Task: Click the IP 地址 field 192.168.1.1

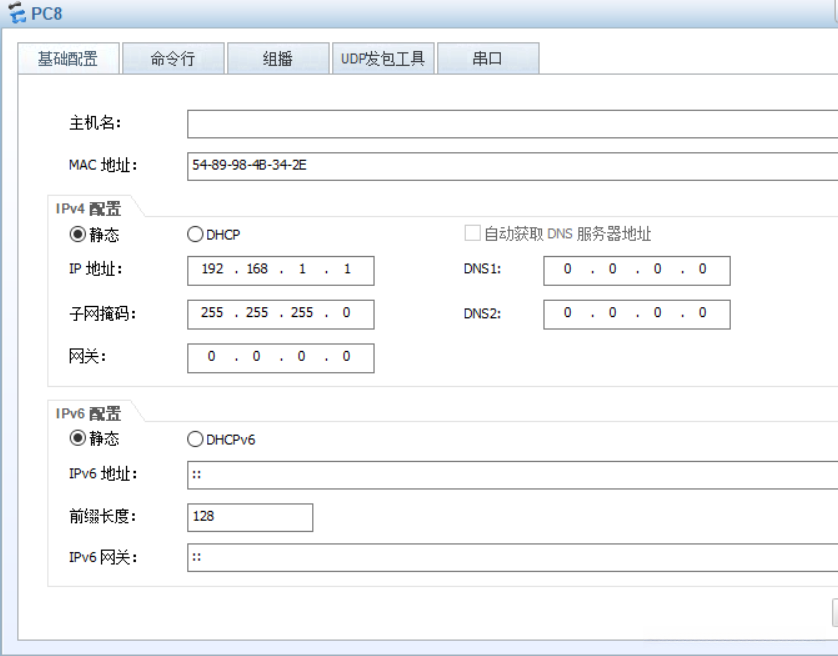Action: pyautogui.click(x=281, y=271)
